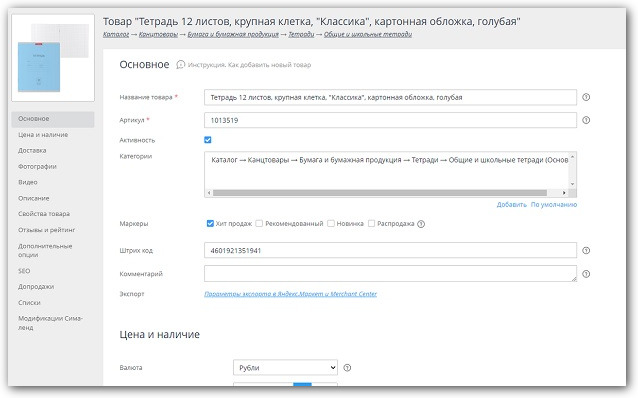Image resolution: width=638 pixels, height=398 pixels.
Task: Click the Канцтовары breadcrumb link
Action: click(x=158, y=34)
